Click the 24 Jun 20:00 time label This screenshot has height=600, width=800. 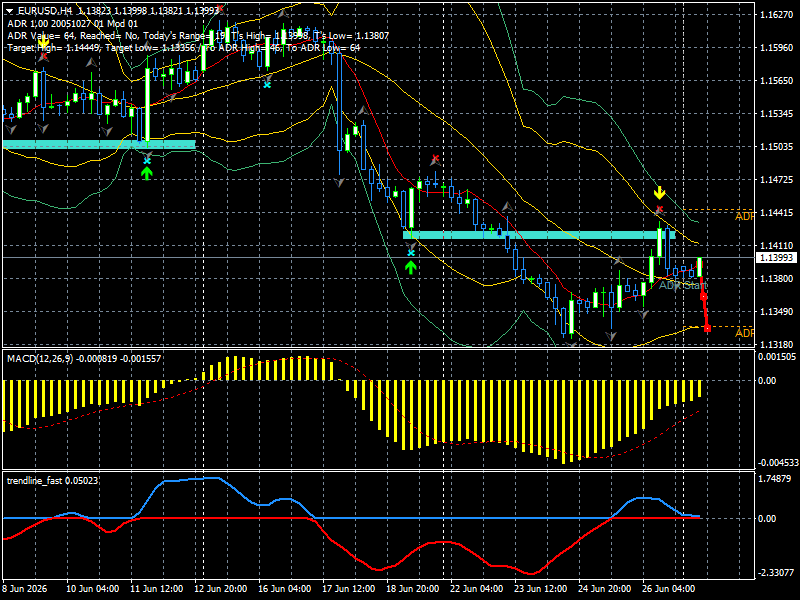605,589
